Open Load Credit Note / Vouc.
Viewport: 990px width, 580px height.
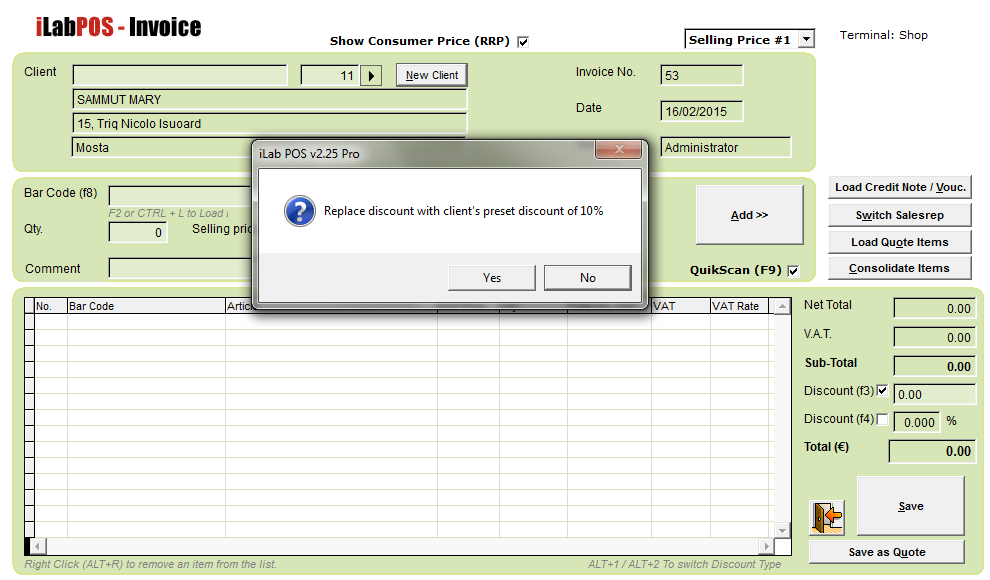900,188
